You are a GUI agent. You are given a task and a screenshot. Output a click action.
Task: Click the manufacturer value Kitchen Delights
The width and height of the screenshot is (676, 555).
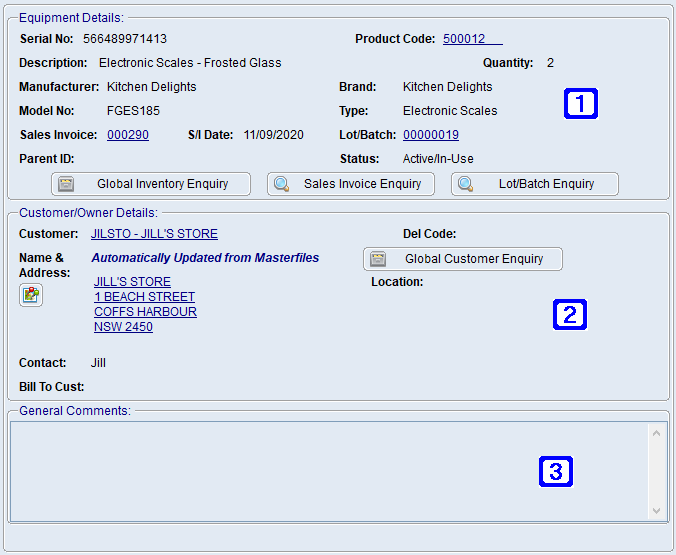[152, 87]
